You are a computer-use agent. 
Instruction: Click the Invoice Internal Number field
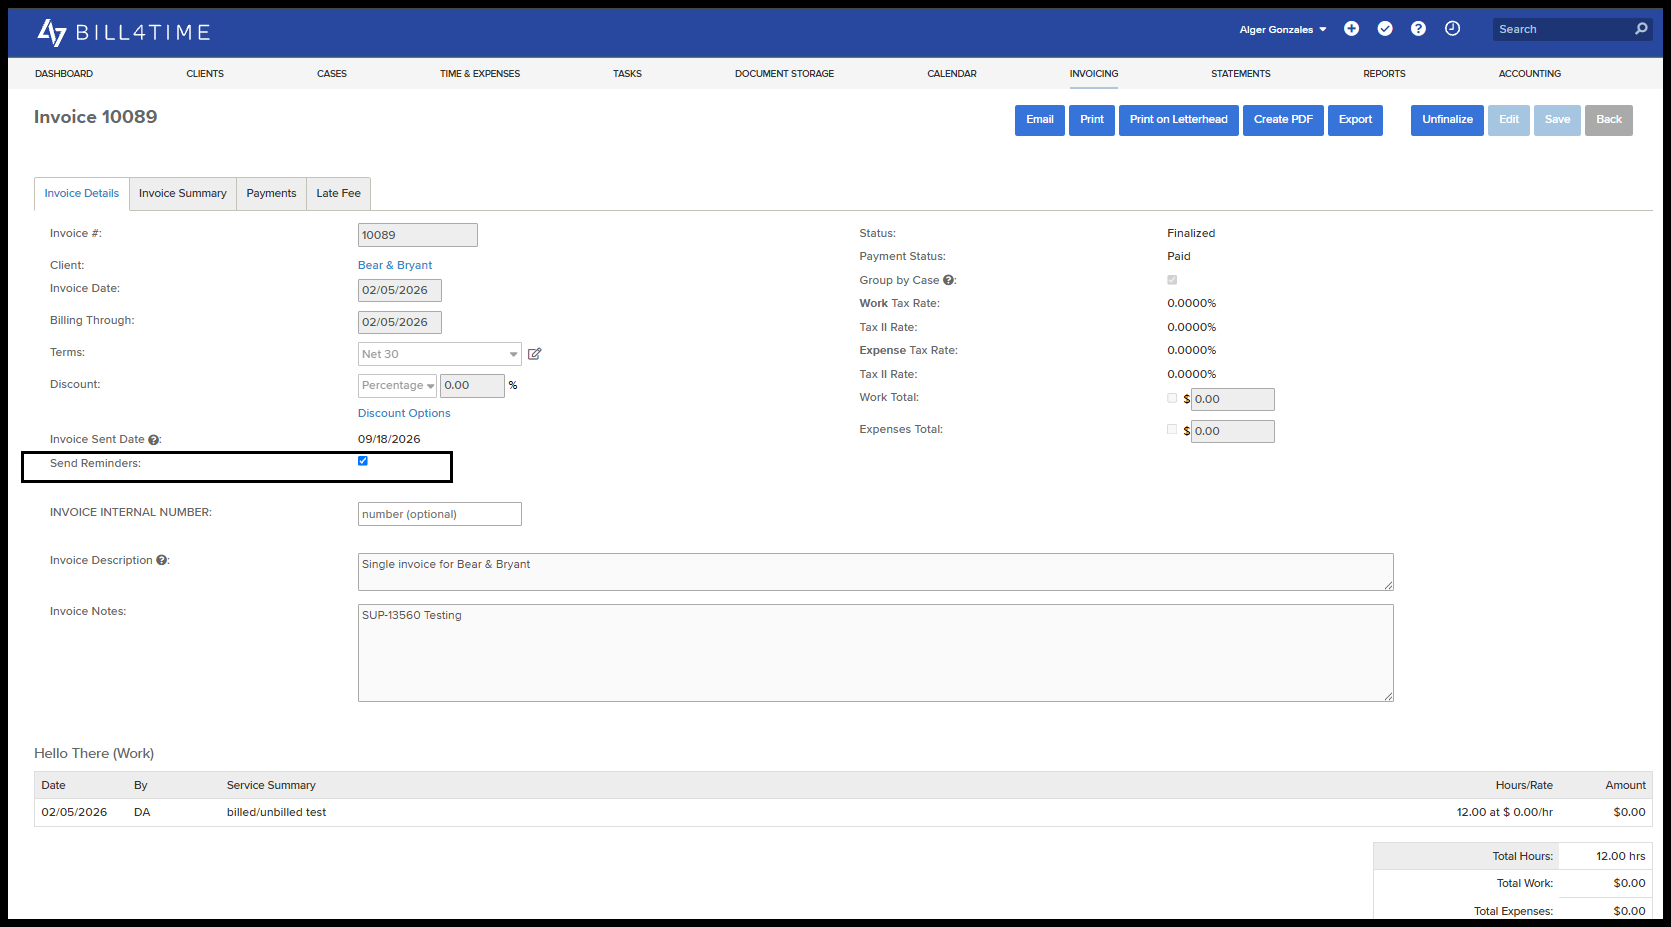[440, 514]
